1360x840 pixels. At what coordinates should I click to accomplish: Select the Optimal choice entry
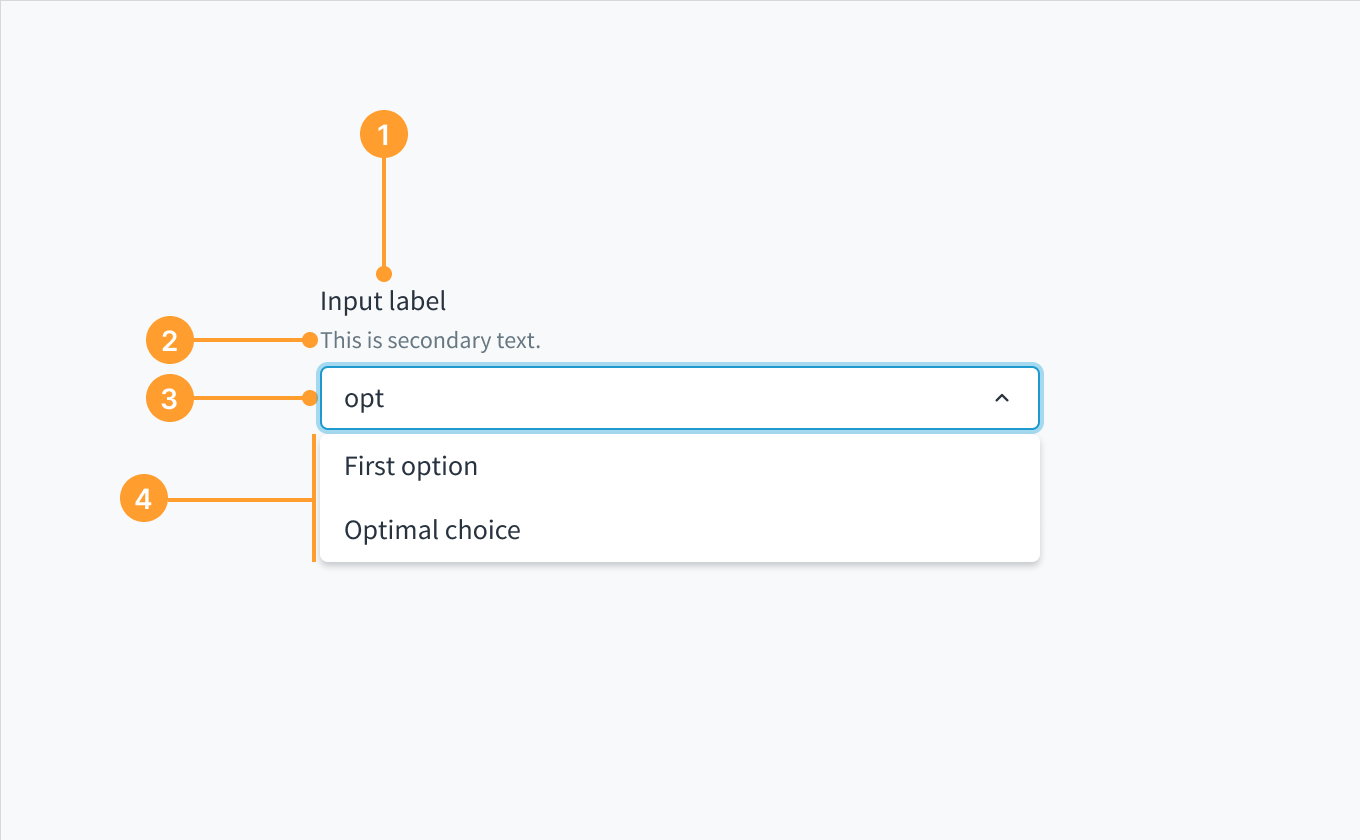click(432, 529)
